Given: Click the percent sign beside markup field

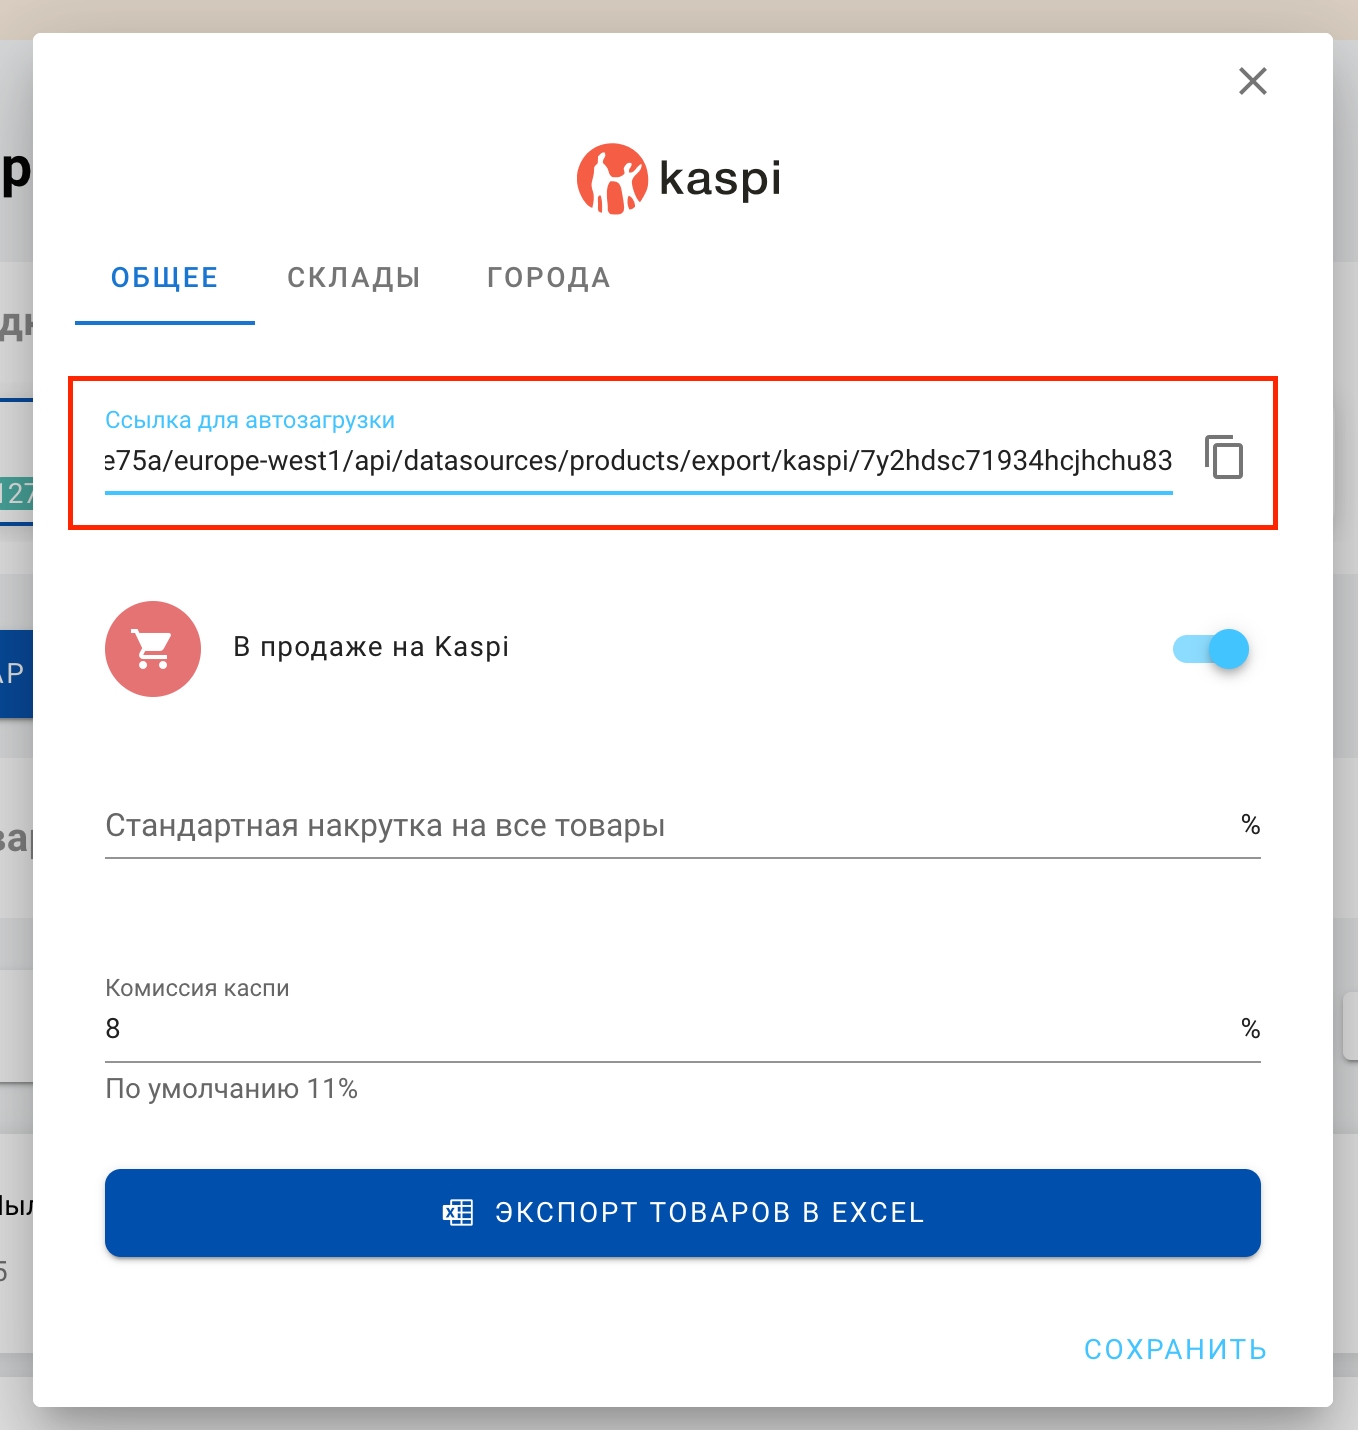Looking at the screenshot, I should coord(1250,825).
